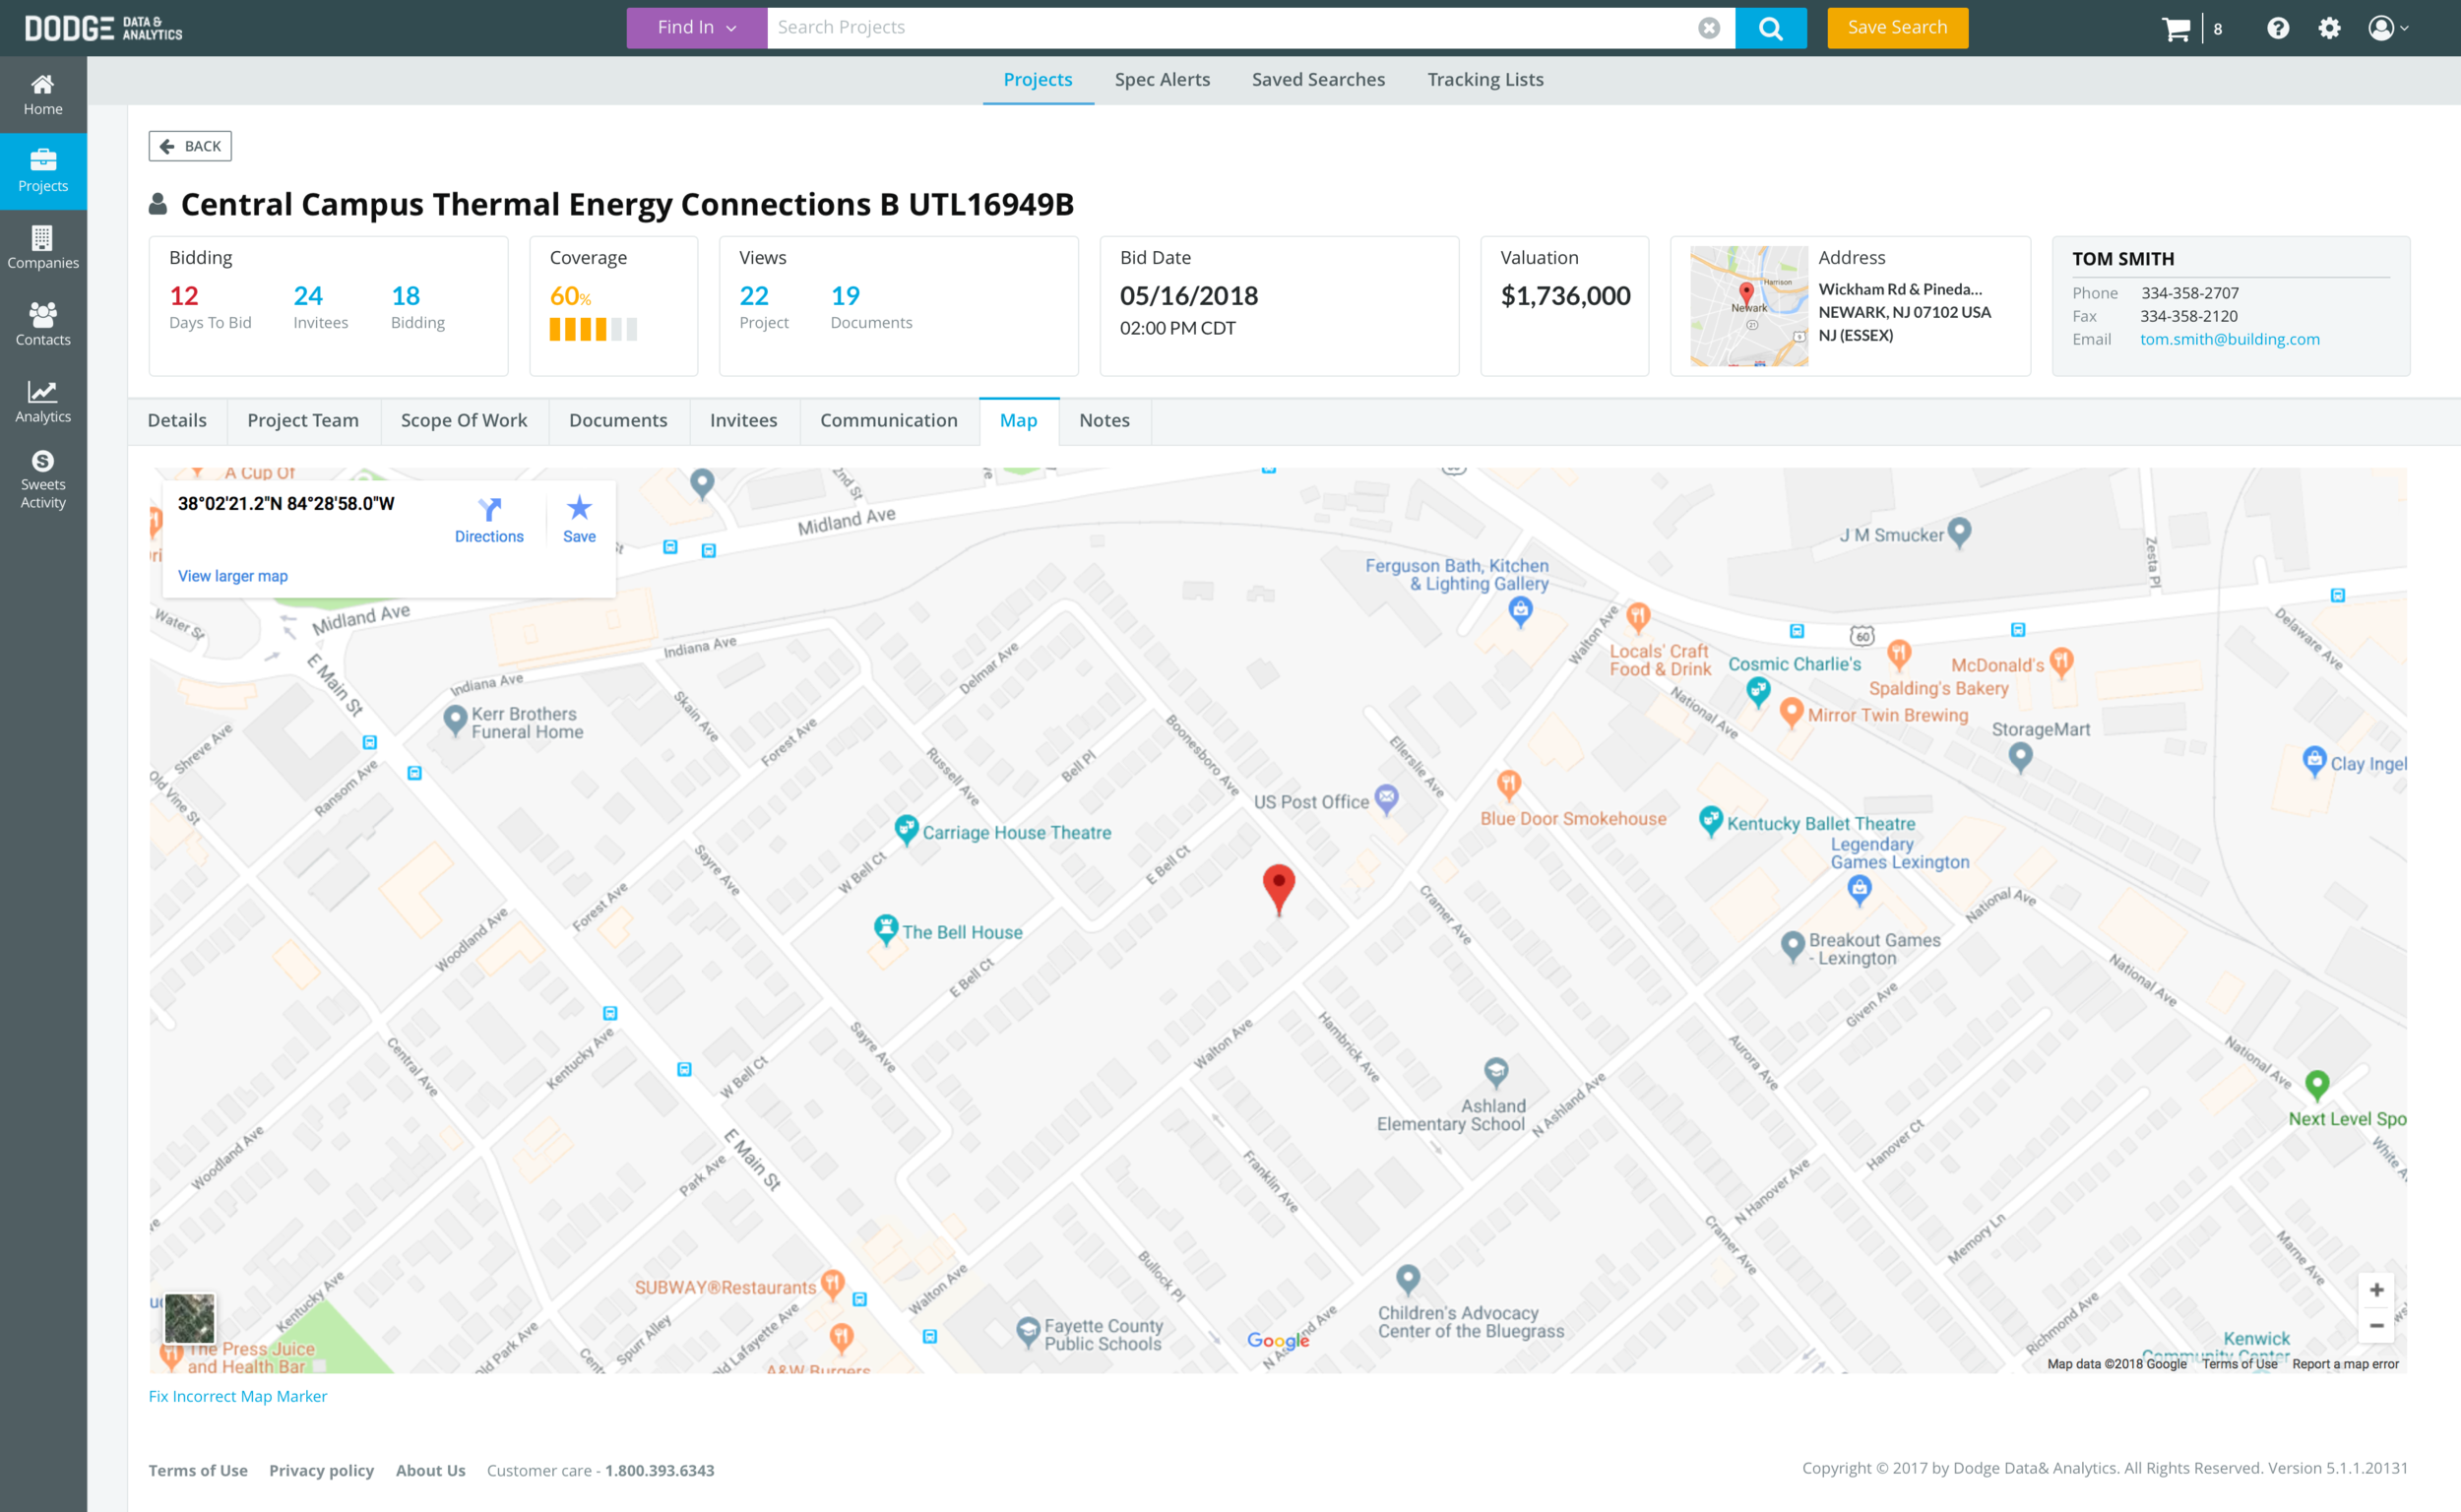
Task: Clear the search field with X icon
Action: [1709, 28]
